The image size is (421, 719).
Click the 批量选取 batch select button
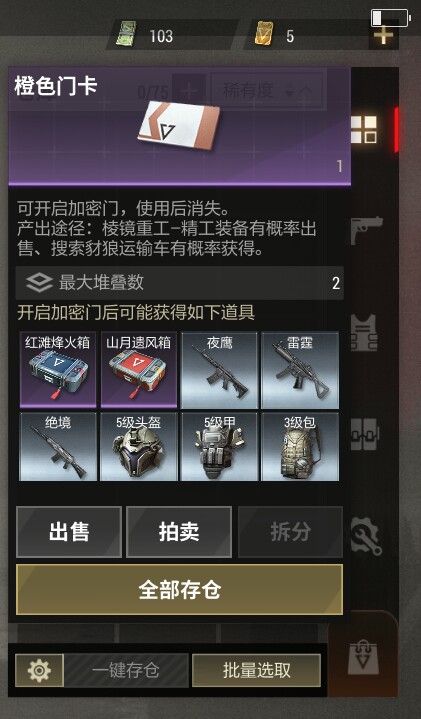[256, 670]
